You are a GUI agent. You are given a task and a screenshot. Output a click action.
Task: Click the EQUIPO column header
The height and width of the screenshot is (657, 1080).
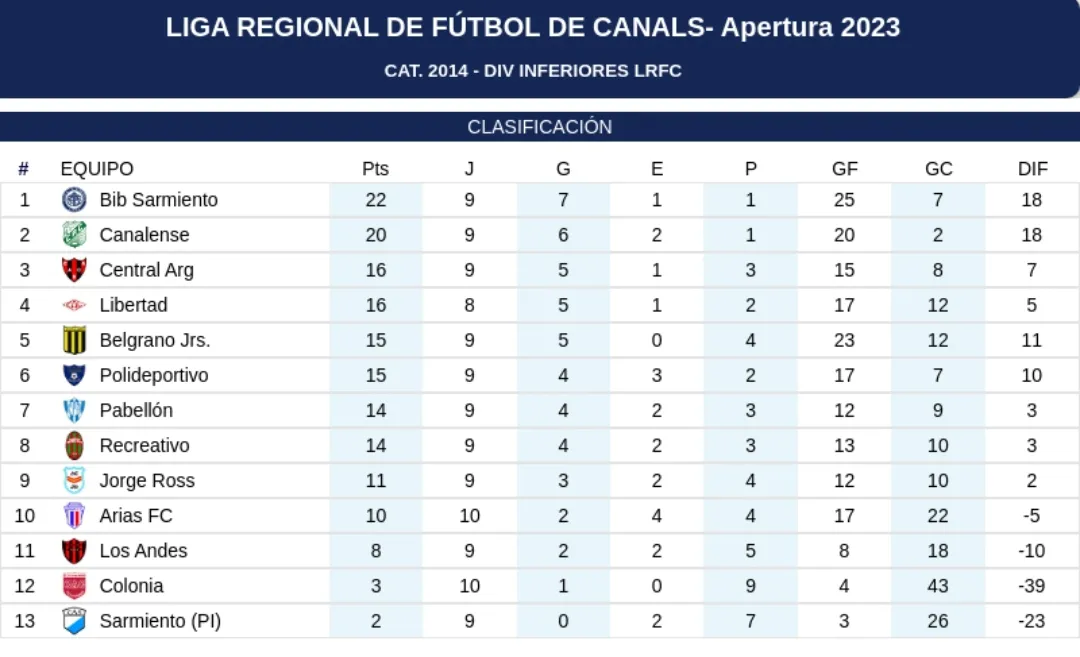pos(97,169)
